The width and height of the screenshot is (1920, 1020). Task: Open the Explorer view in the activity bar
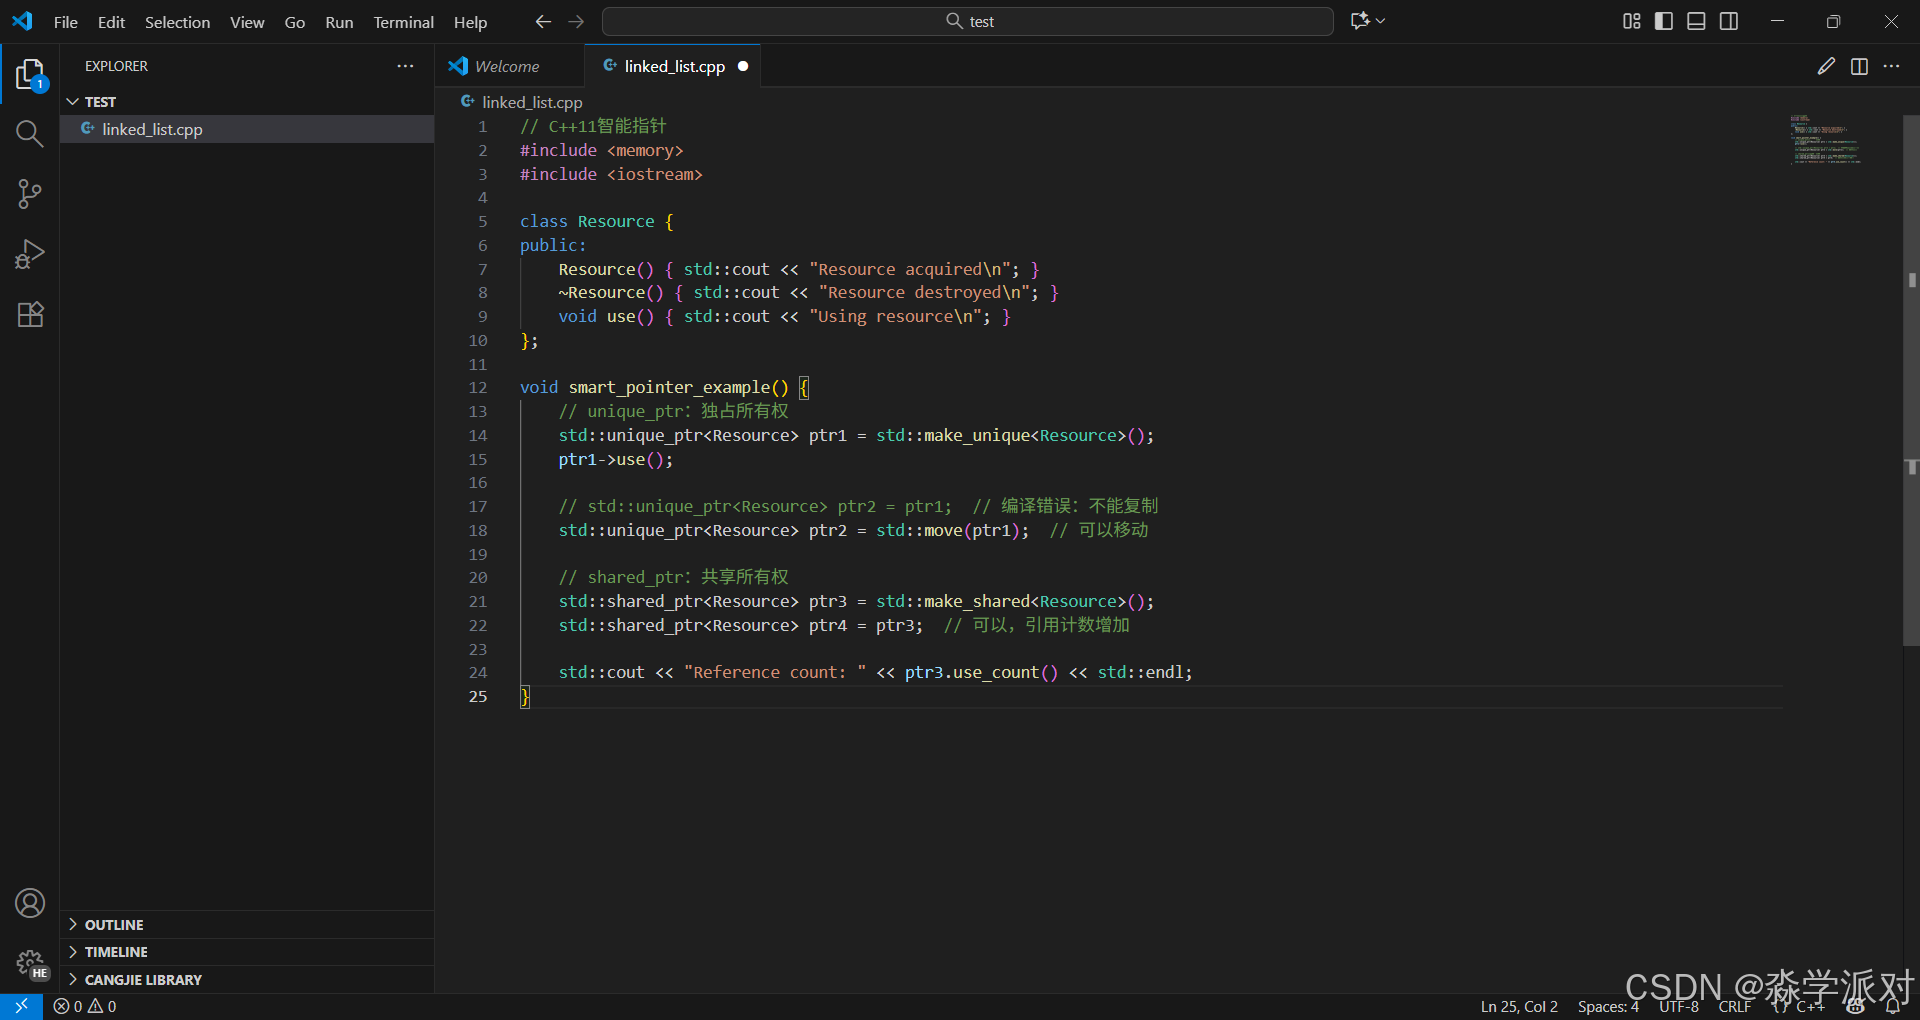[x=30, y=74]
